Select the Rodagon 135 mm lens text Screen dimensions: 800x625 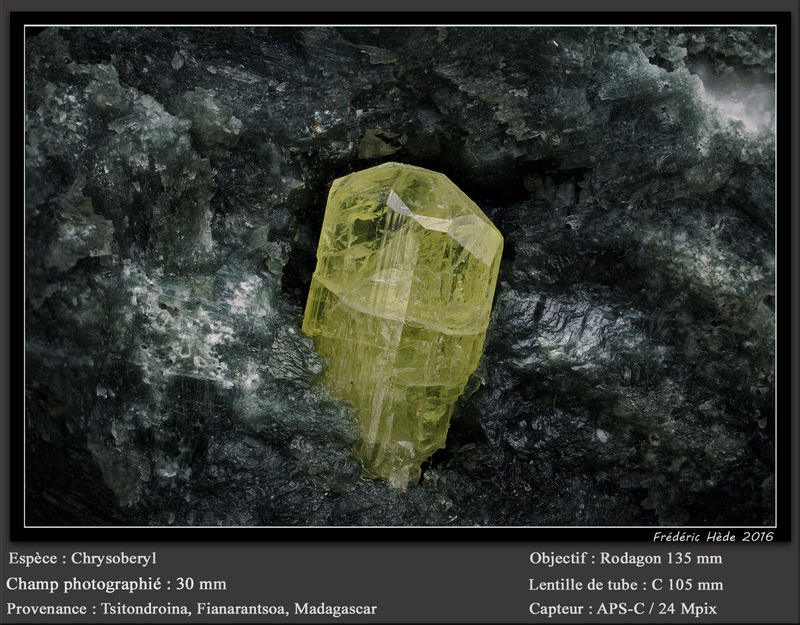point(661,558)
